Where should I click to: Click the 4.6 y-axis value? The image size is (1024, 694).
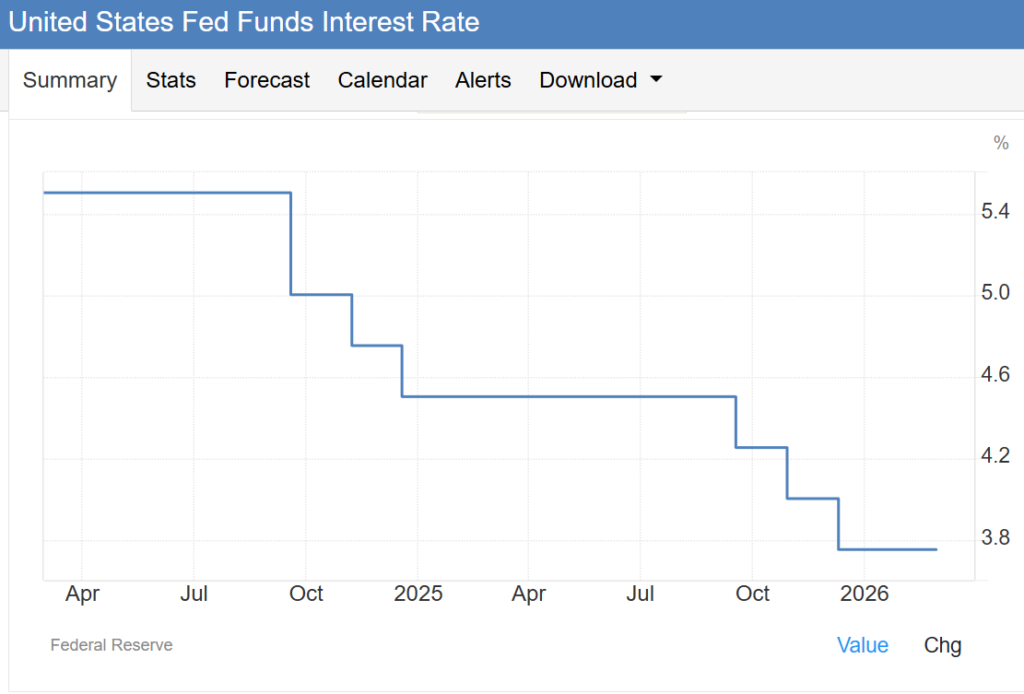pyautogui.click(x=995, y=375)
